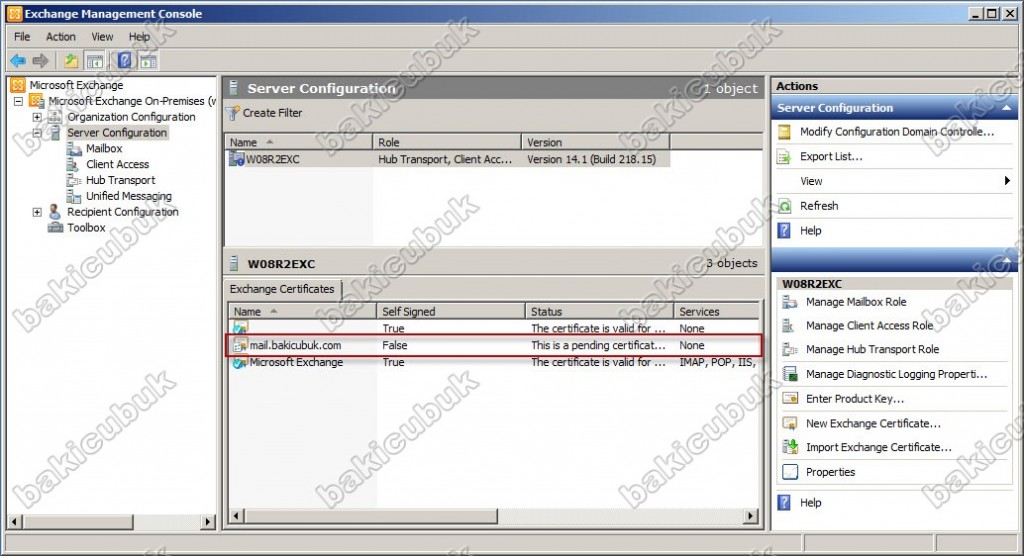Select Hub Transport in the tree
Image resolution: width=1024 pixels, height=556 pixels.
click(x=121, y=180)
